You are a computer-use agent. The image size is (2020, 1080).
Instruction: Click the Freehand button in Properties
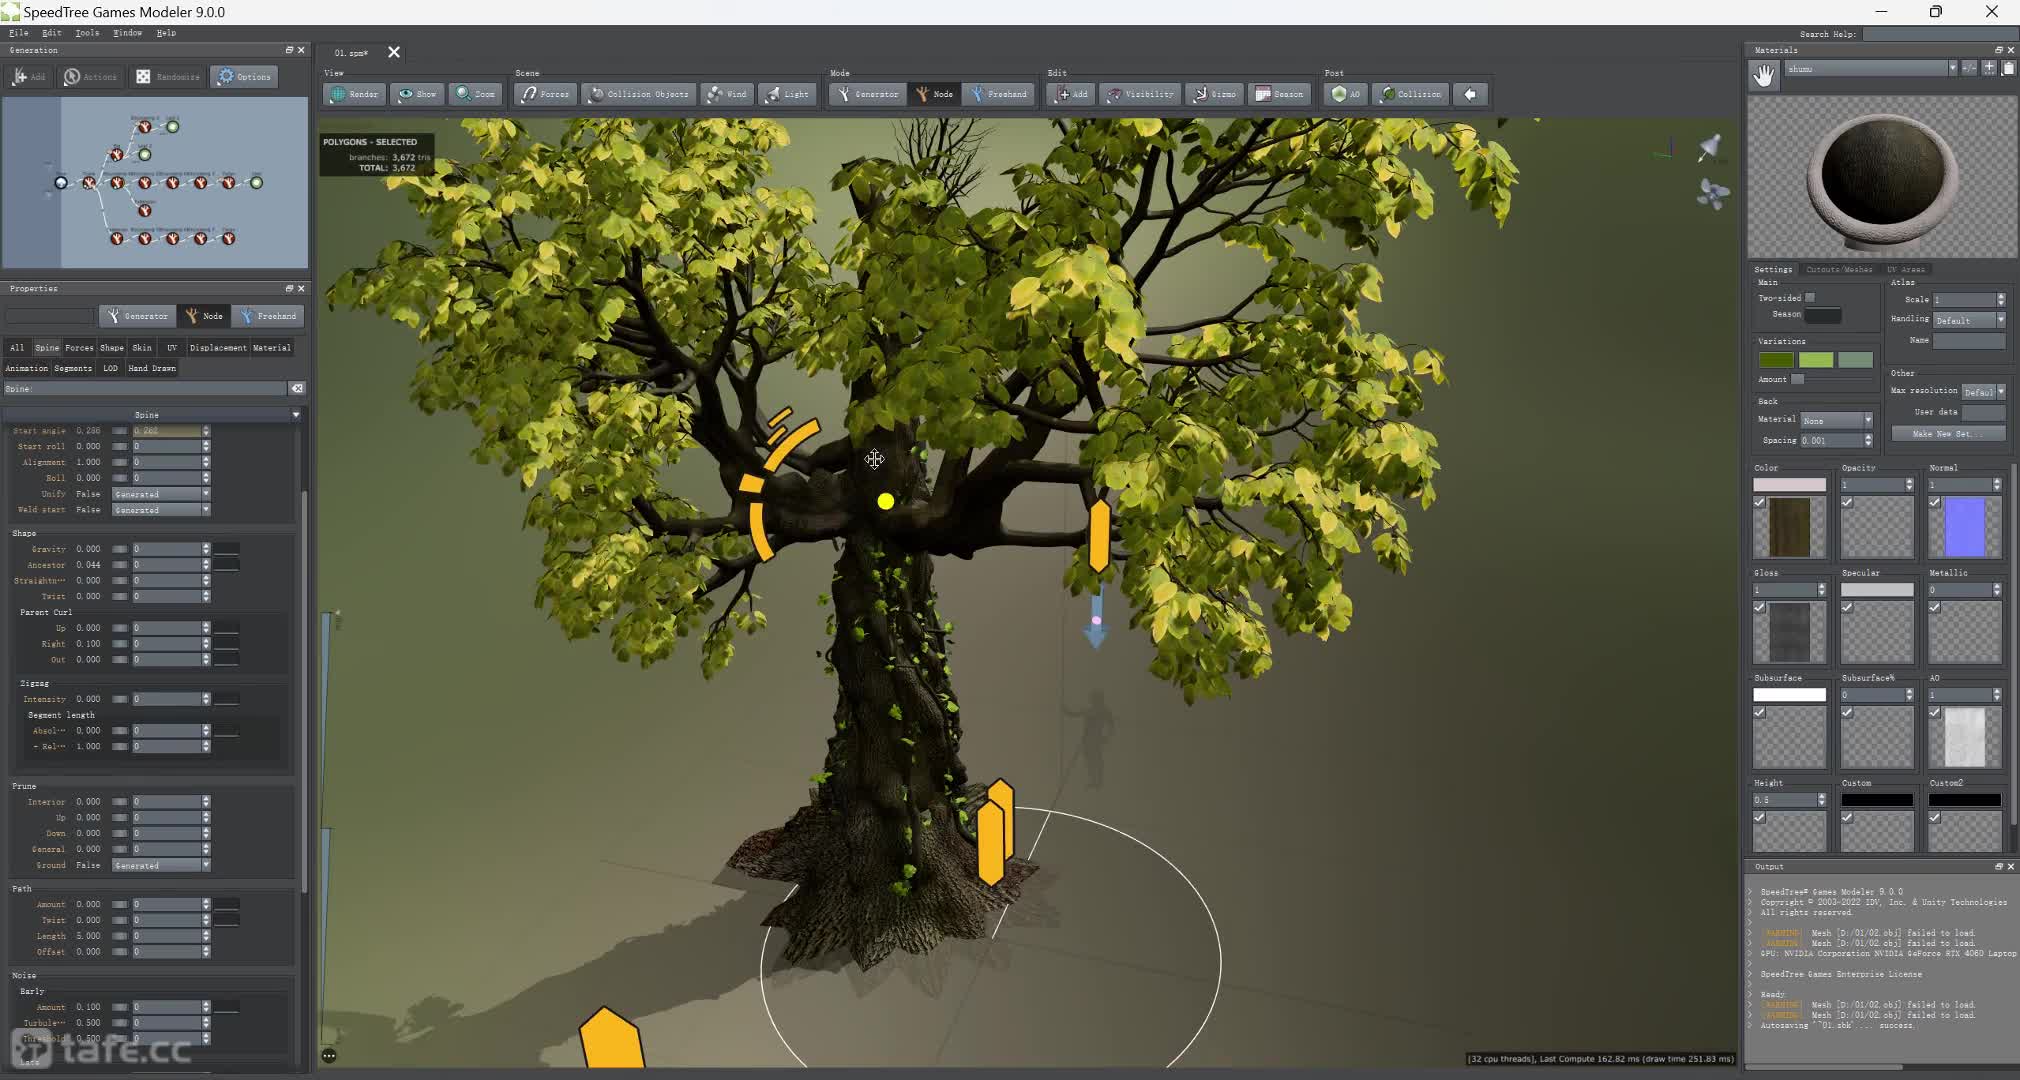click(268, 316)
